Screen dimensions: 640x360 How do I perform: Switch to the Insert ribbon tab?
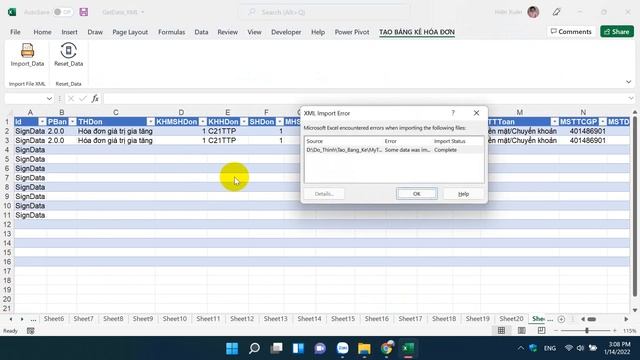point(69,32)
